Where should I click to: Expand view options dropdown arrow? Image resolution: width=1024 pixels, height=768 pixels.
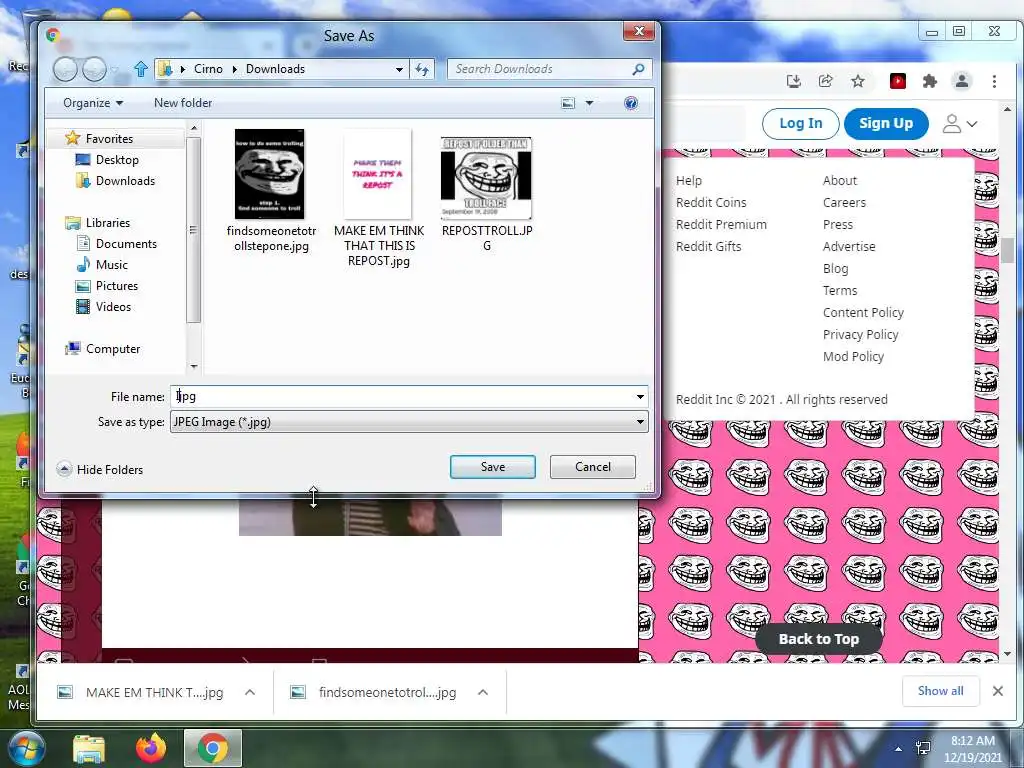(x=589, y=103)
